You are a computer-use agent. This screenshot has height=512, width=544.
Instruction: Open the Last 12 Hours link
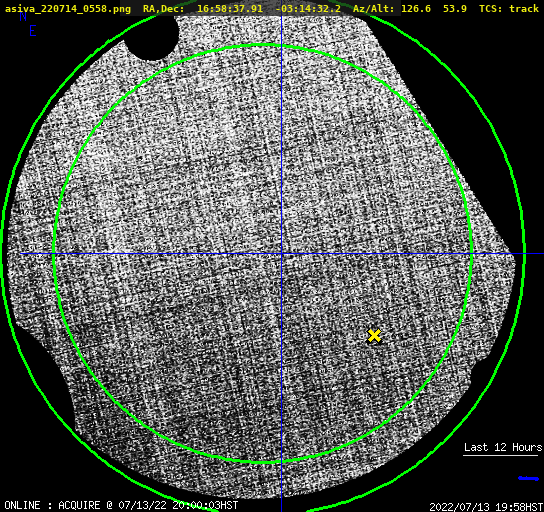[503, 447]
